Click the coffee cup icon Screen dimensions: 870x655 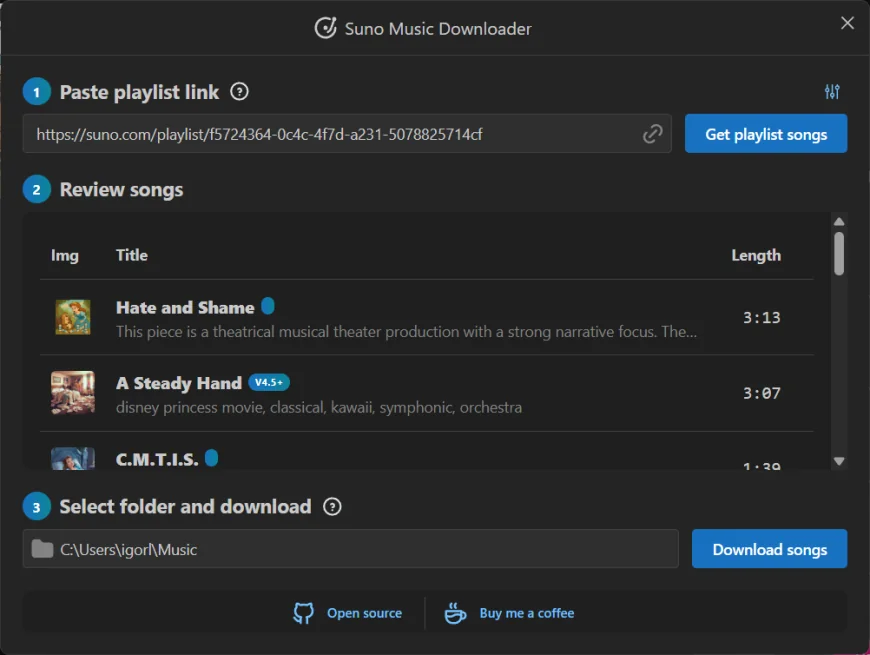455,613
